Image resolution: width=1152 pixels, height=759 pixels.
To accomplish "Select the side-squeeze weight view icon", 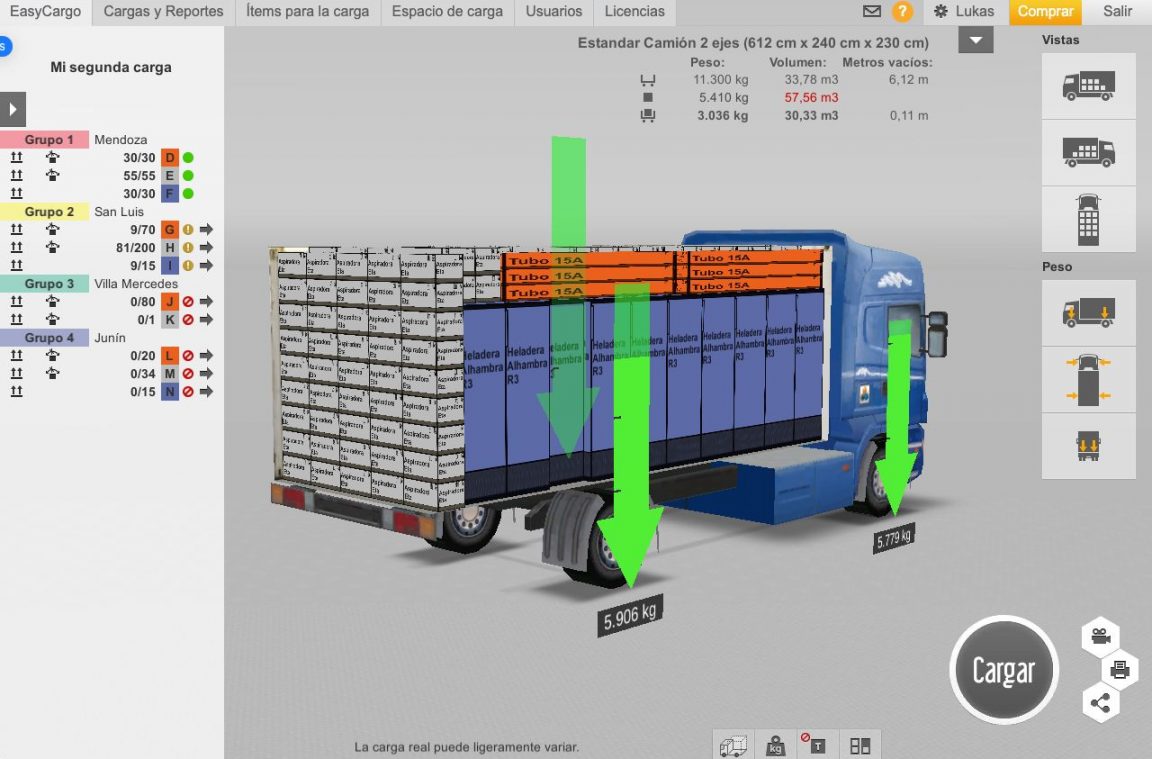I will (1088, 379).
